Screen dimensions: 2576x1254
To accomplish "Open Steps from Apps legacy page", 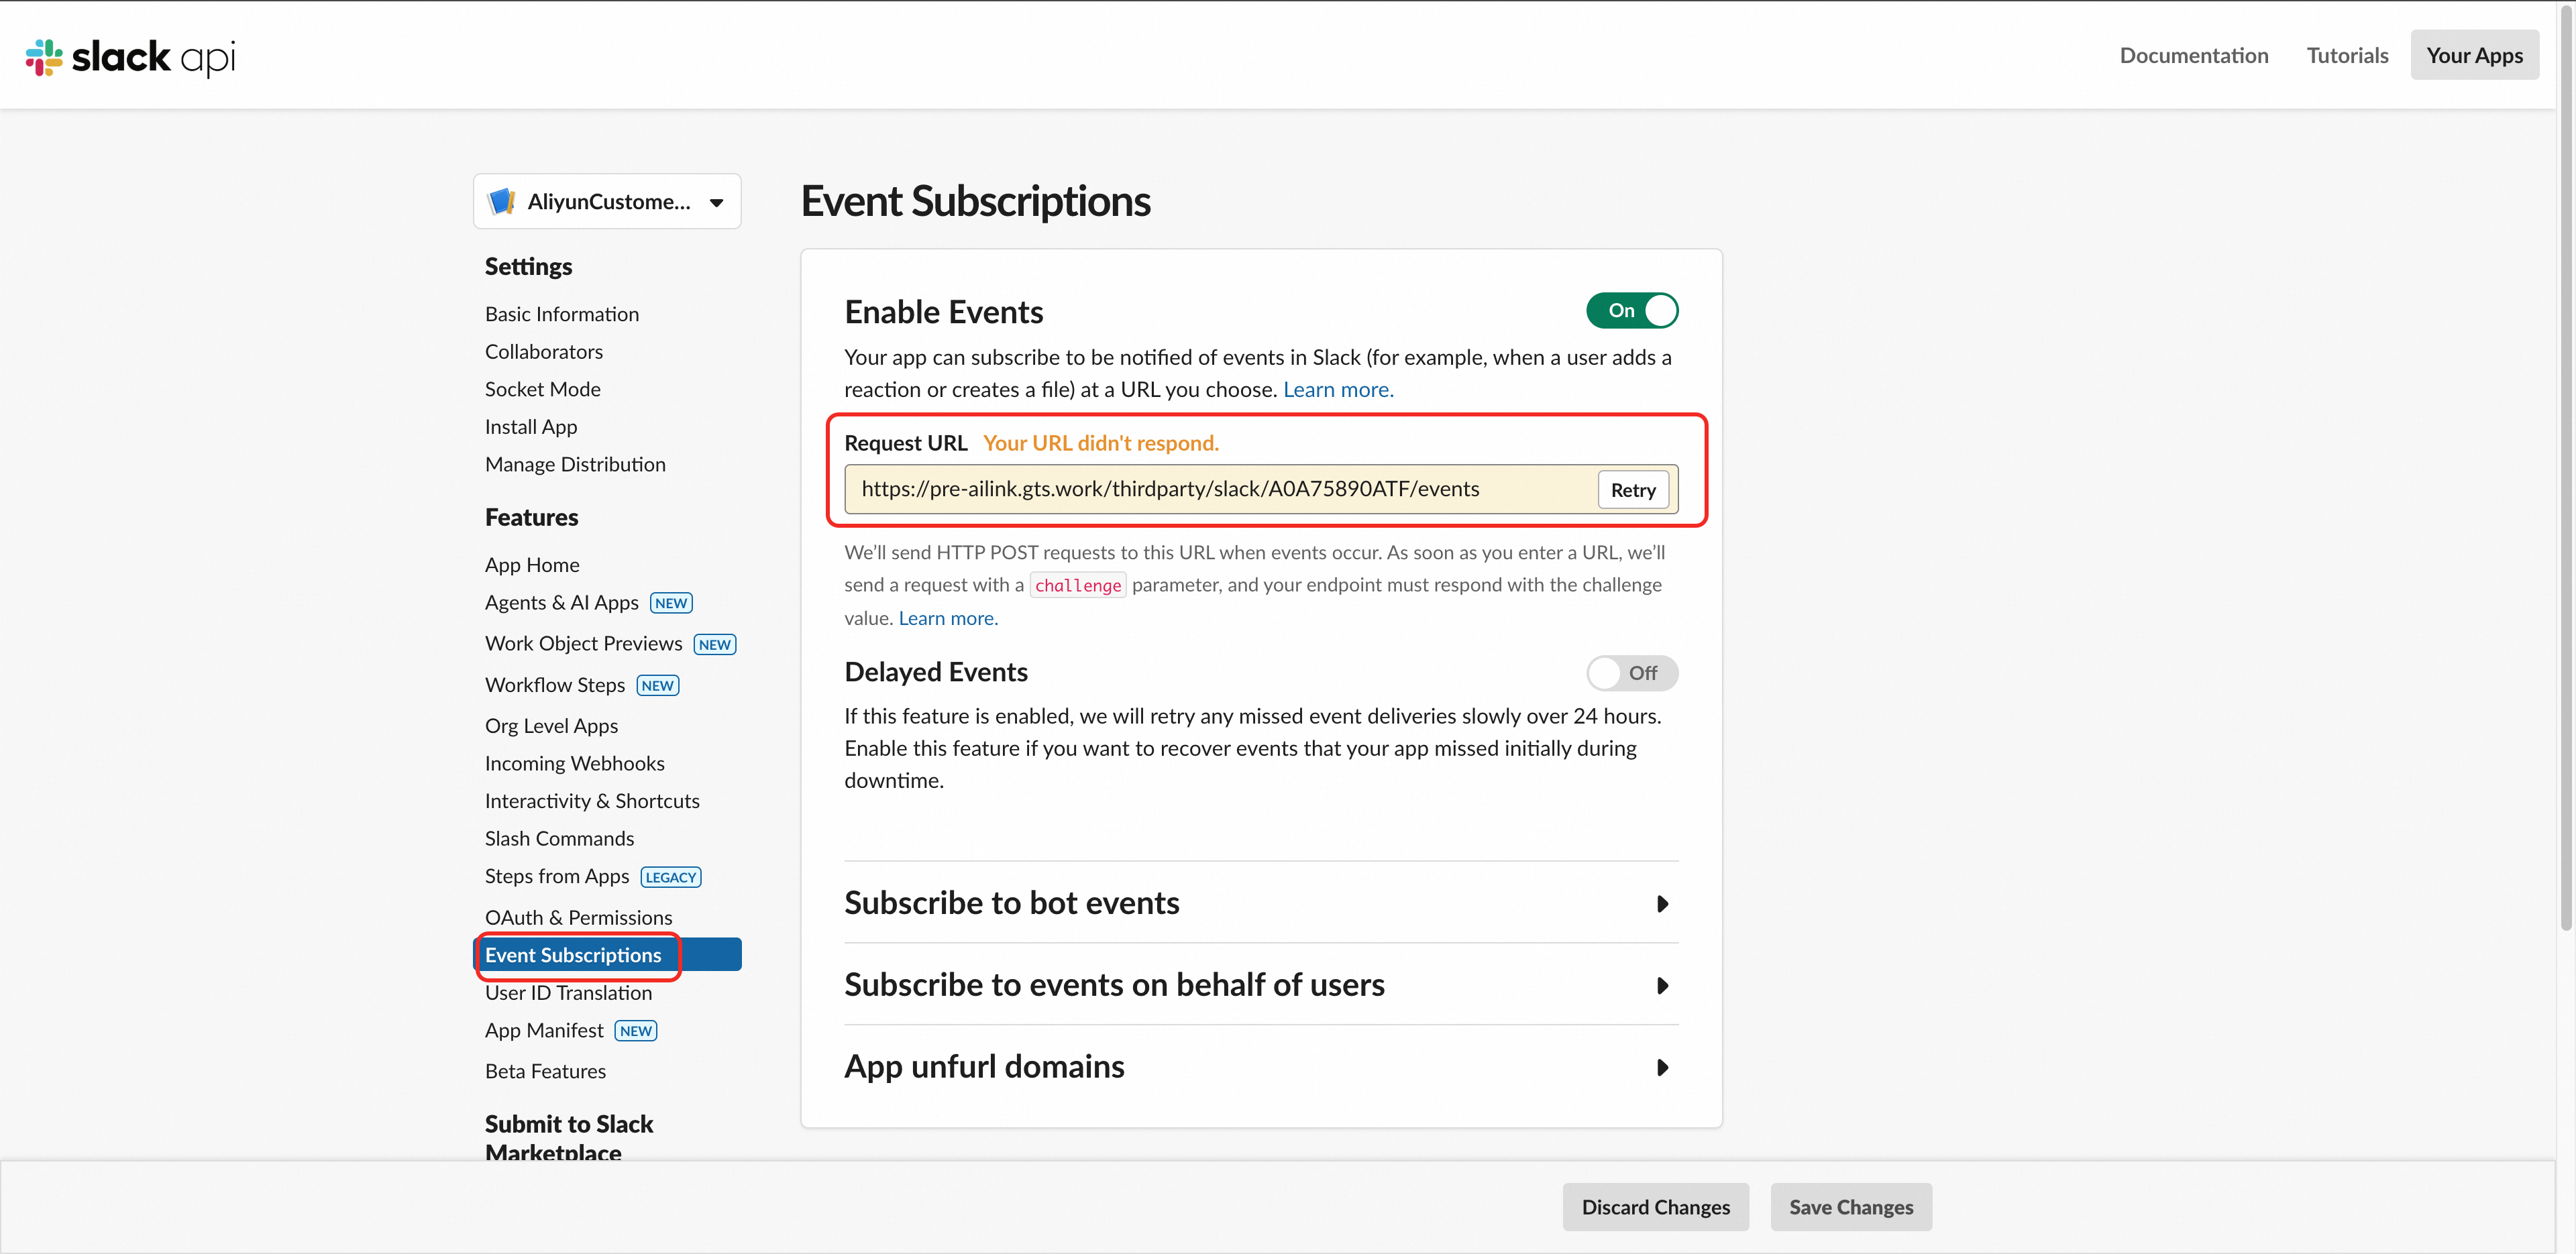I will 557,877.
